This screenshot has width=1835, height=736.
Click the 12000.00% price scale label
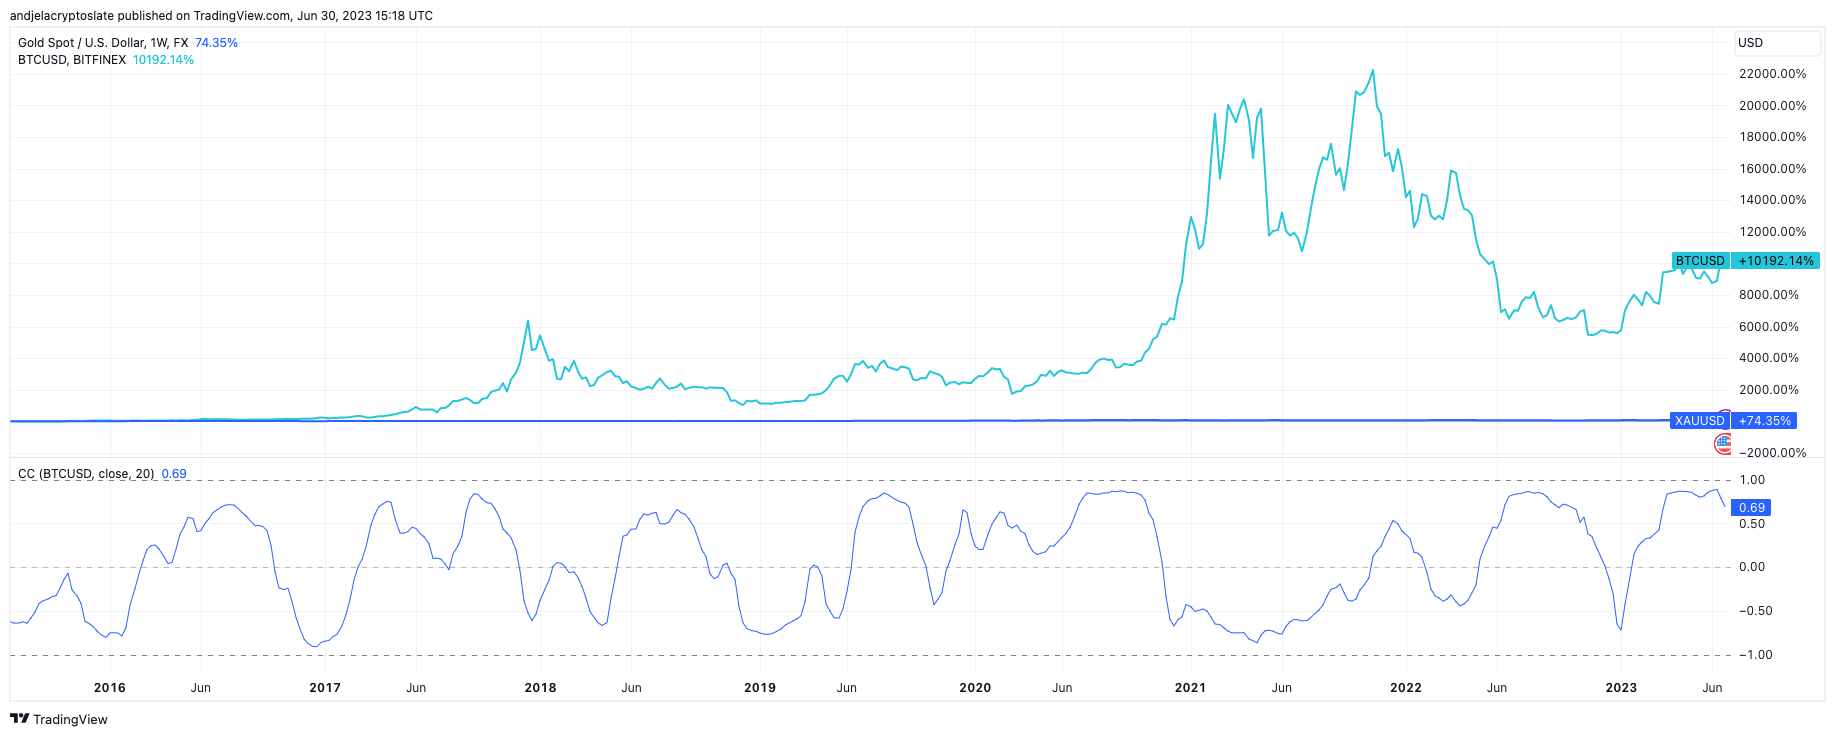1773,232
